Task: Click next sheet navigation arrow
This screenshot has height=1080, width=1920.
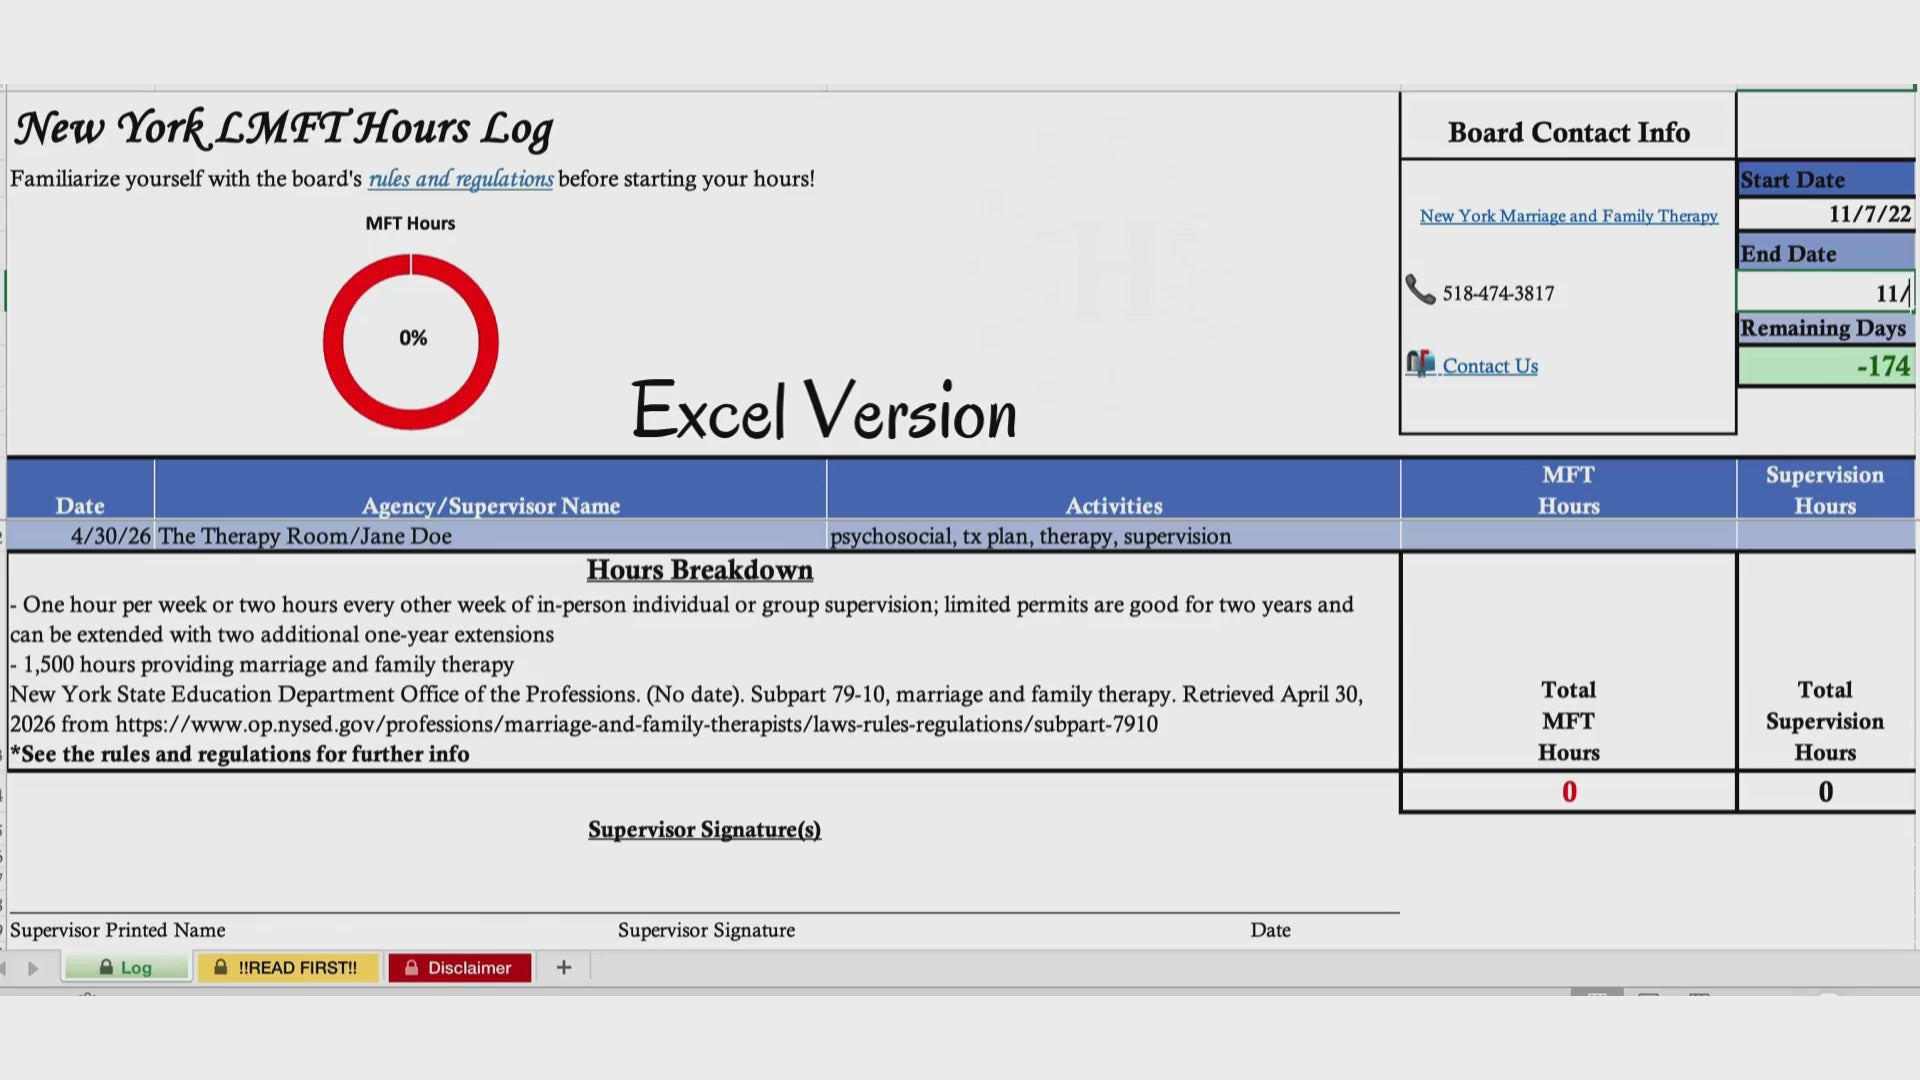Action: tap(33, 968)
